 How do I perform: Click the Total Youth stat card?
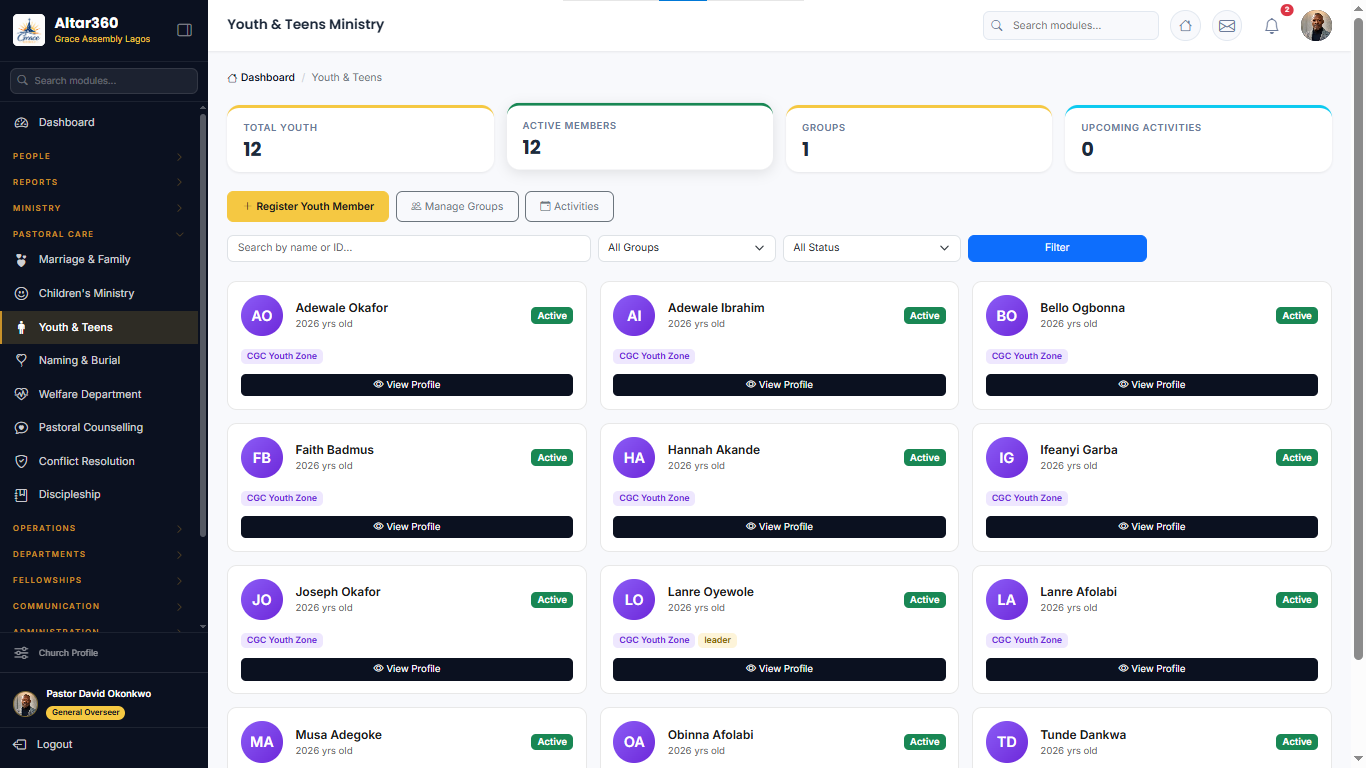click(x=360, y=139)
